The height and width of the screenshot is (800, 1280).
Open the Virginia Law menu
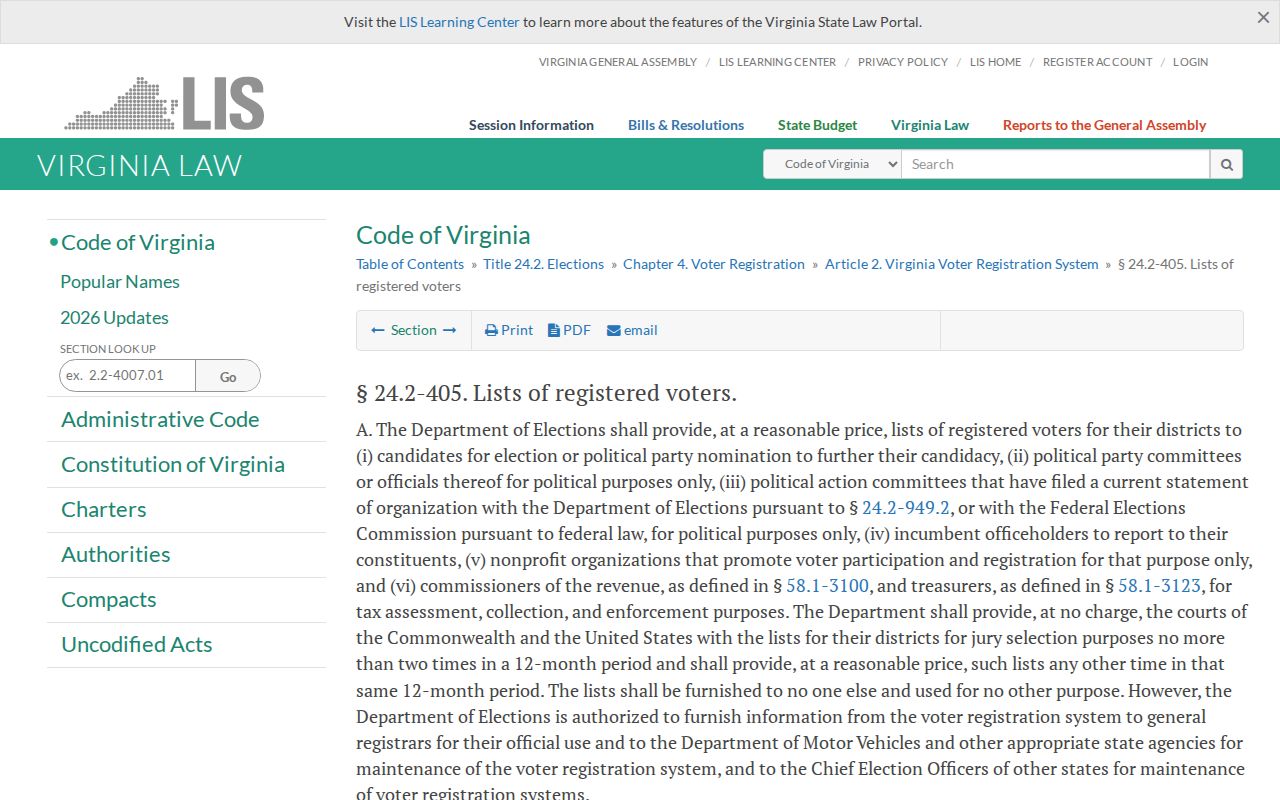click(930, 125)
